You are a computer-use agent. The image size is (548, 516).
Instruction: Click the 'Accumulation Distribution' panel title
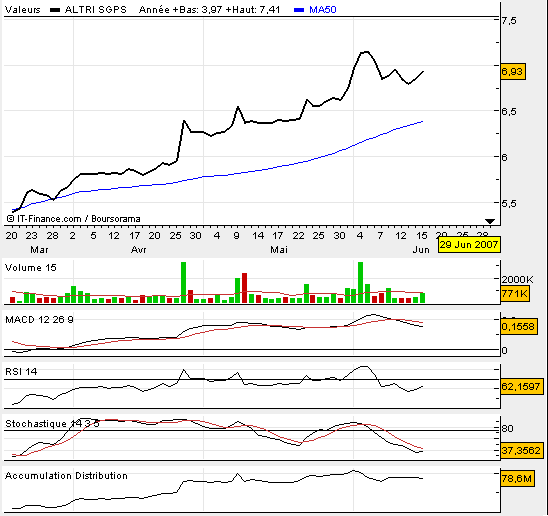(66, 476)
